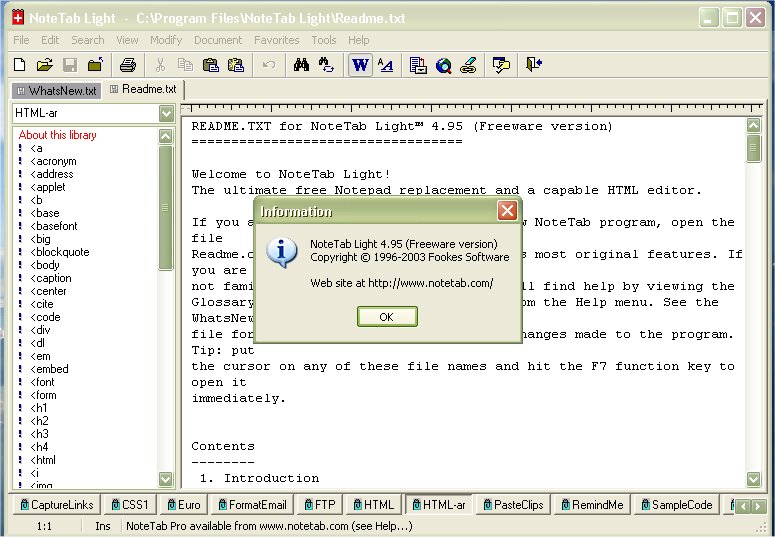The width and height of the screenshot is (775, 537).
Task: Expand the HTML-ar library dropdown
Action: 167,113
